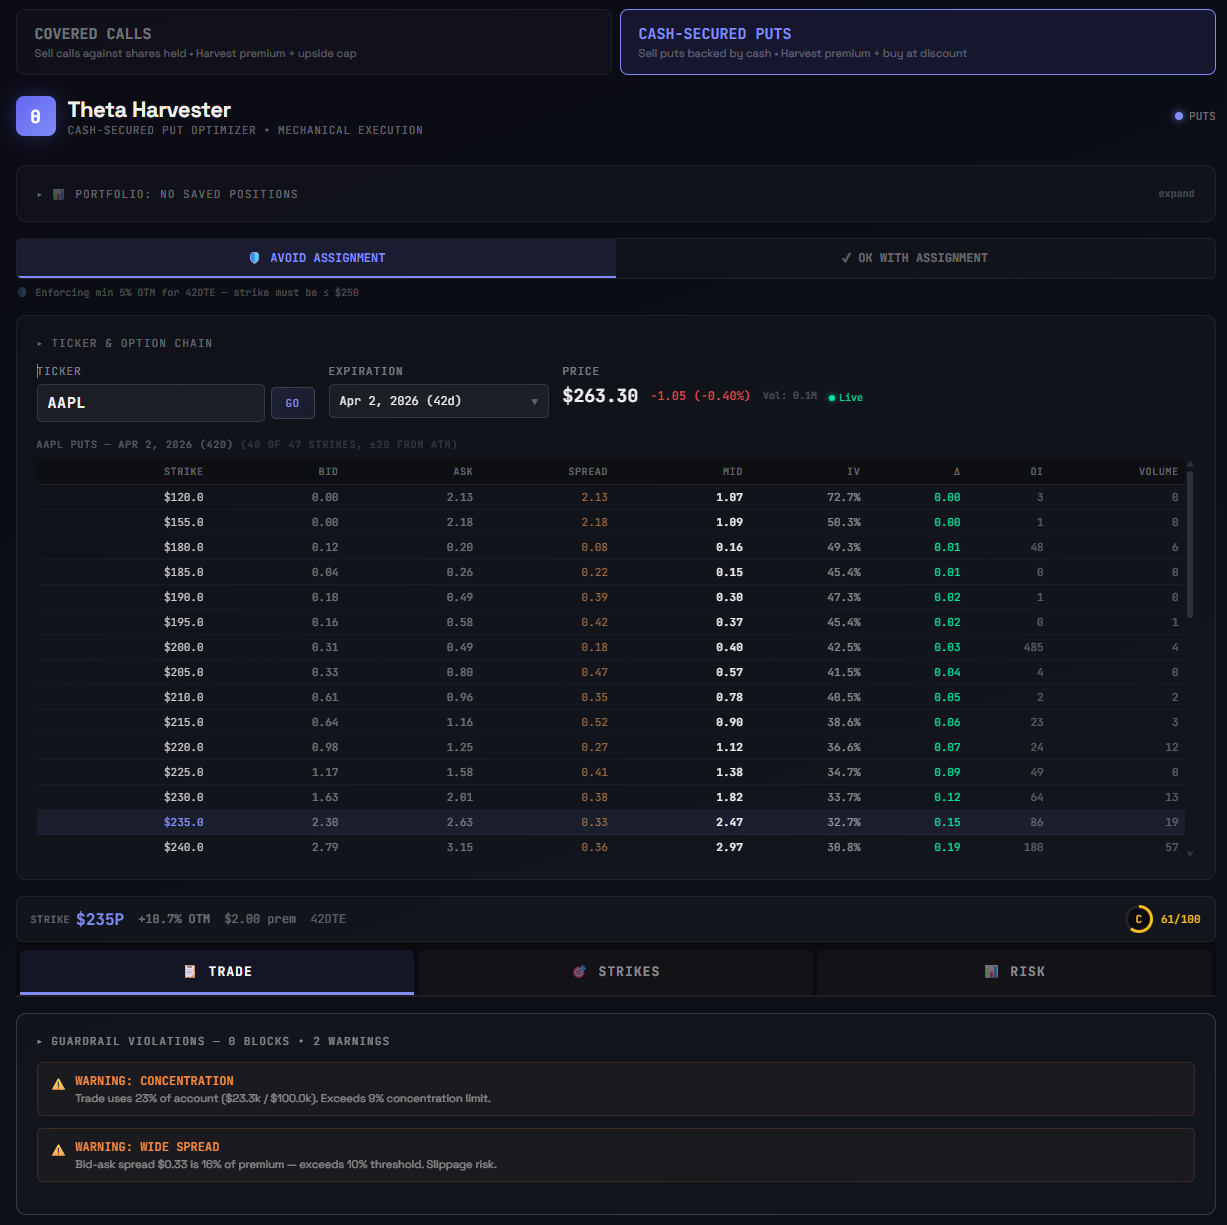Click the AAPL ticker input field
Image resolution: width=1227 pixels, height=1225 pixels.
[150, 403]
